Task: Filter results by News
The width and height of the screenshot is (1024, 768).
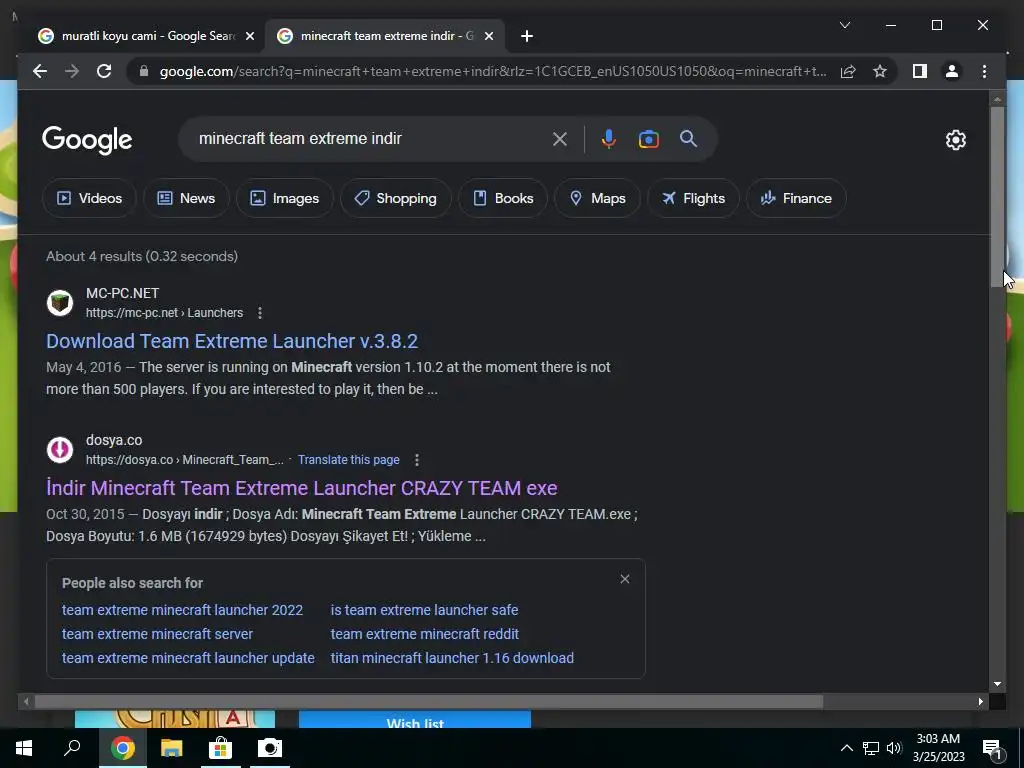Action: click(x=186, y=198)
